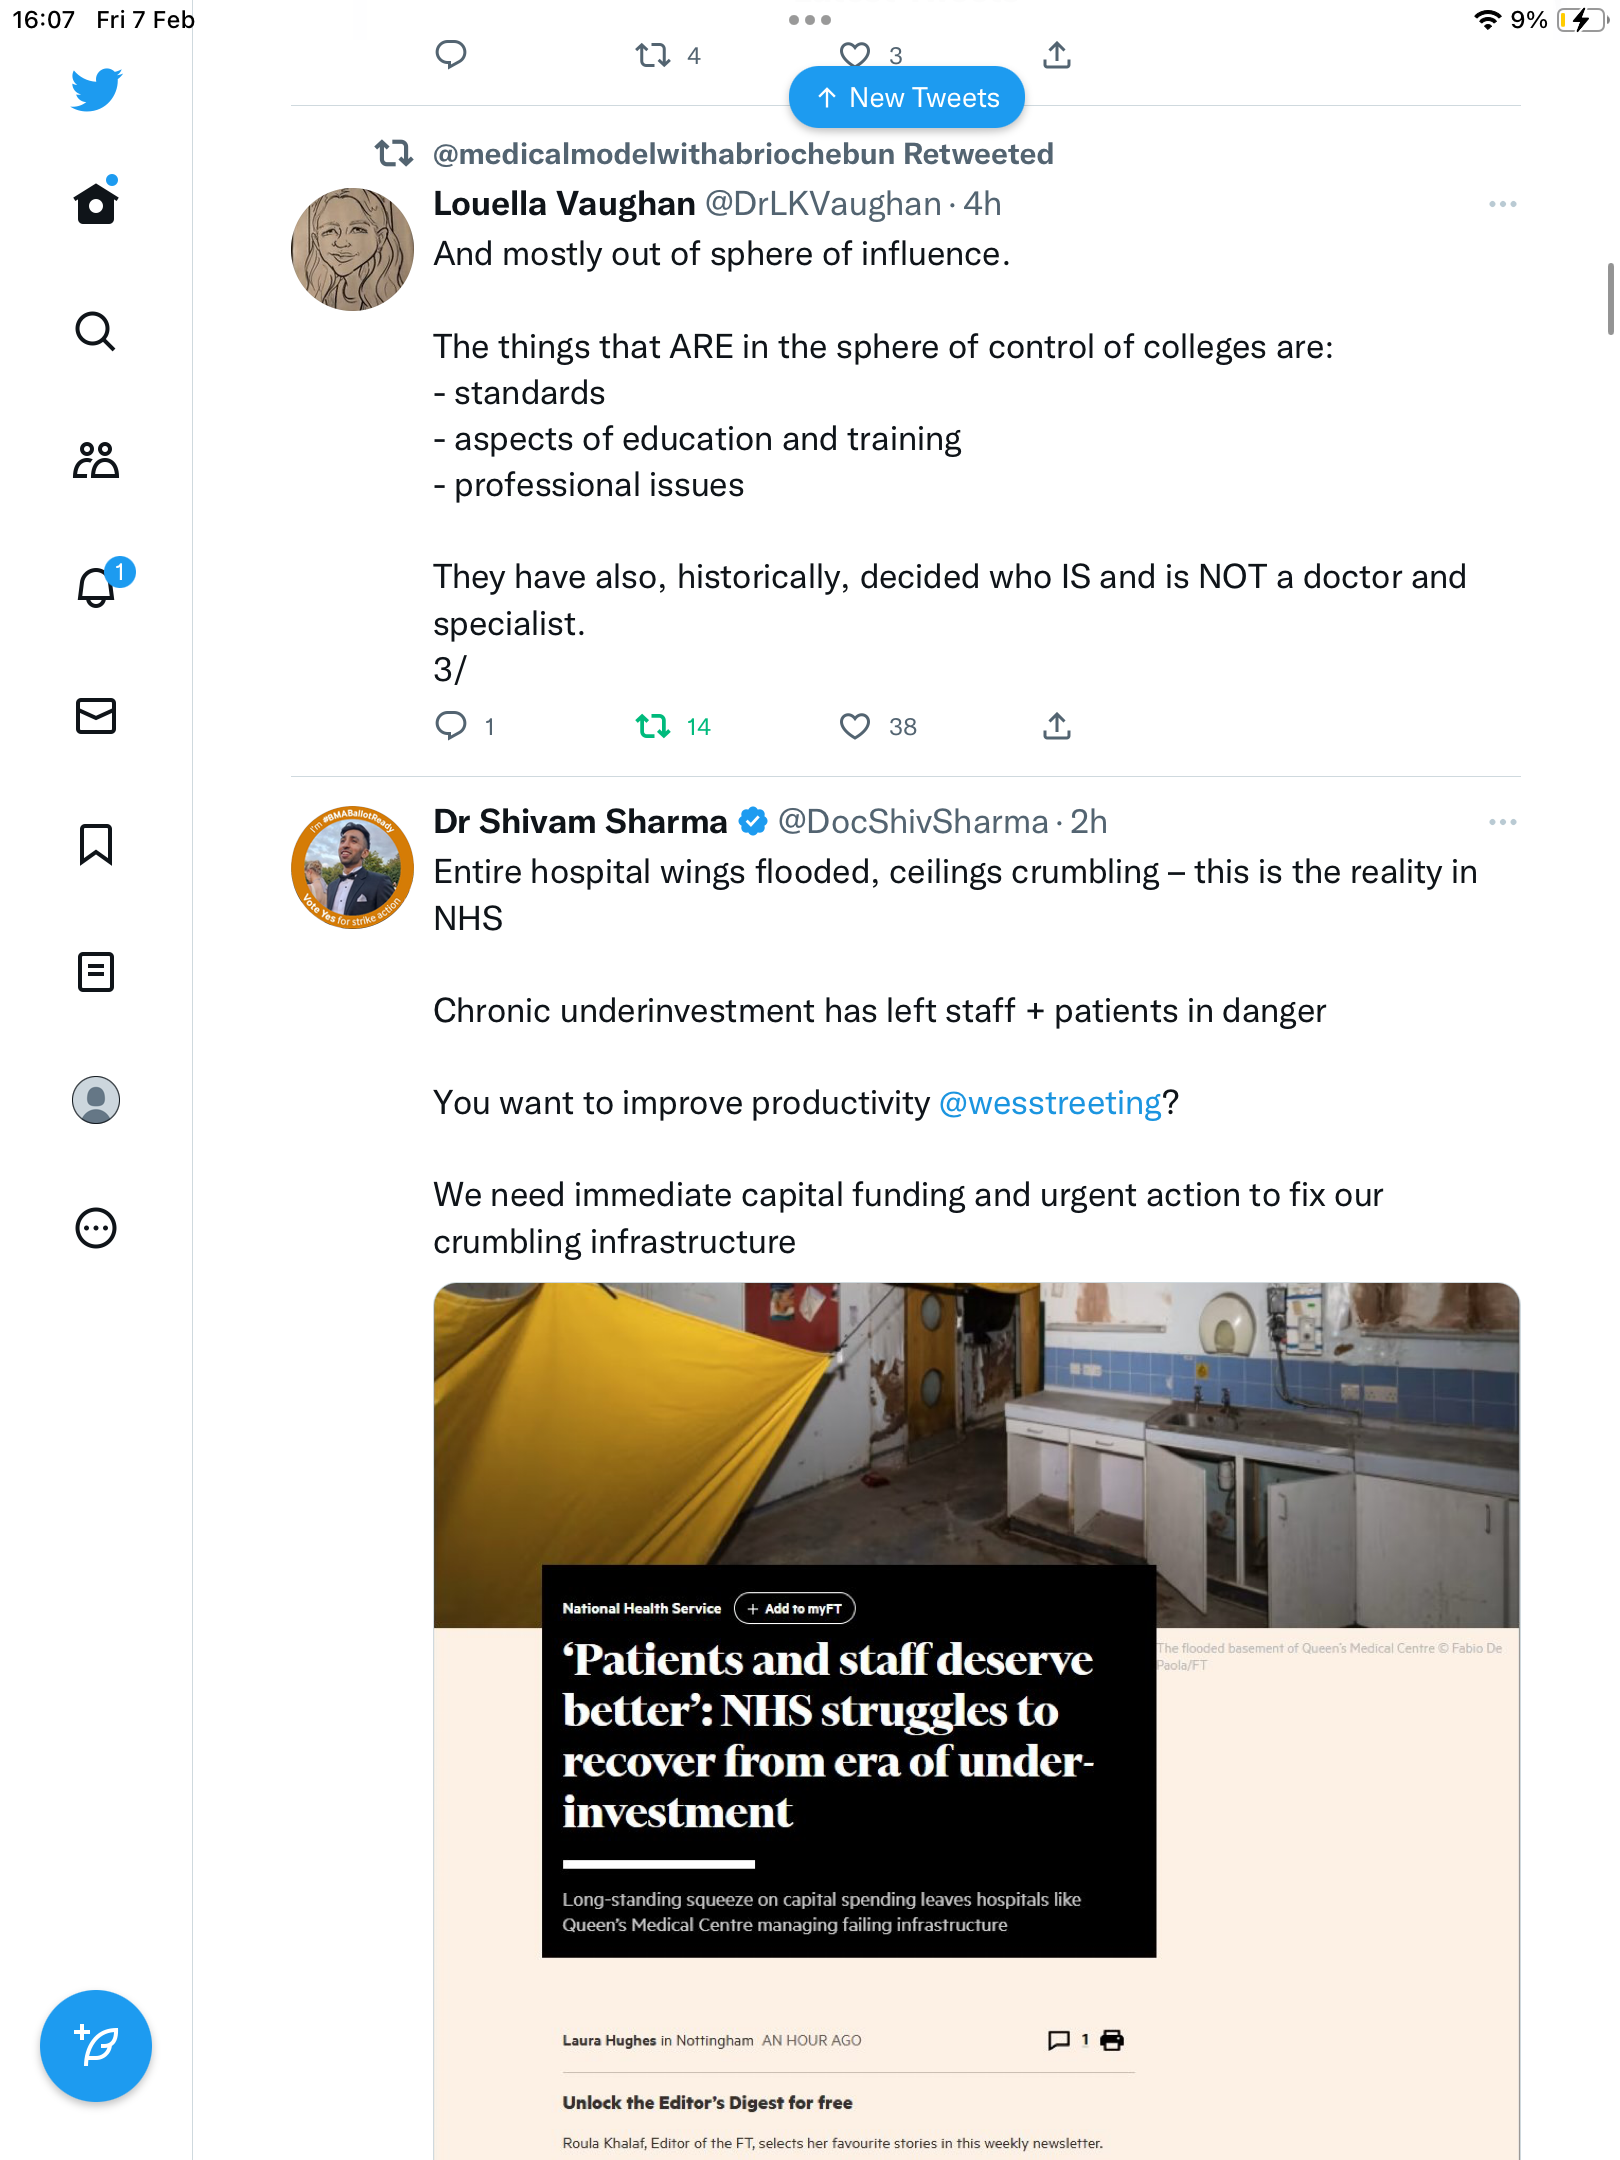Open Lists icon in sidebar
The height and width of the screenshot is (2160, 1620).
(96, 972)
